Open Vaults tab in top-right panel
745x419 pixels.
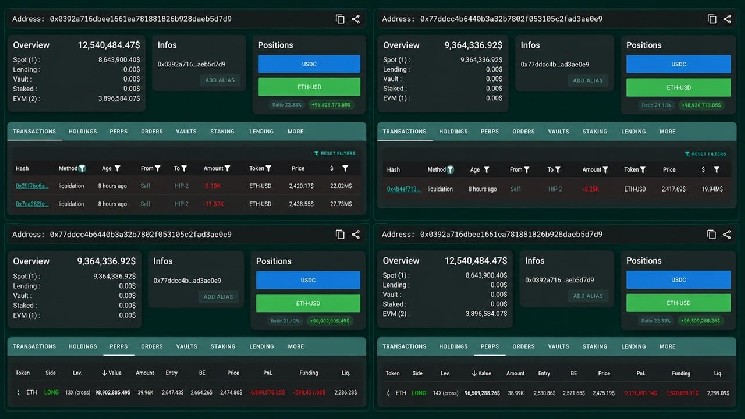(x=558, y=131)
